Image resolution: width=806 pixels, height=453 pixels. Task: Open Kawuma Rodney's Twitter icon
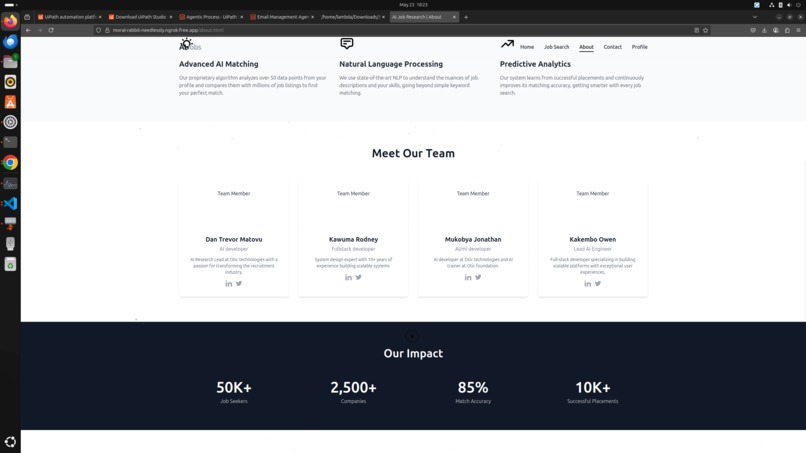[359, 277]
